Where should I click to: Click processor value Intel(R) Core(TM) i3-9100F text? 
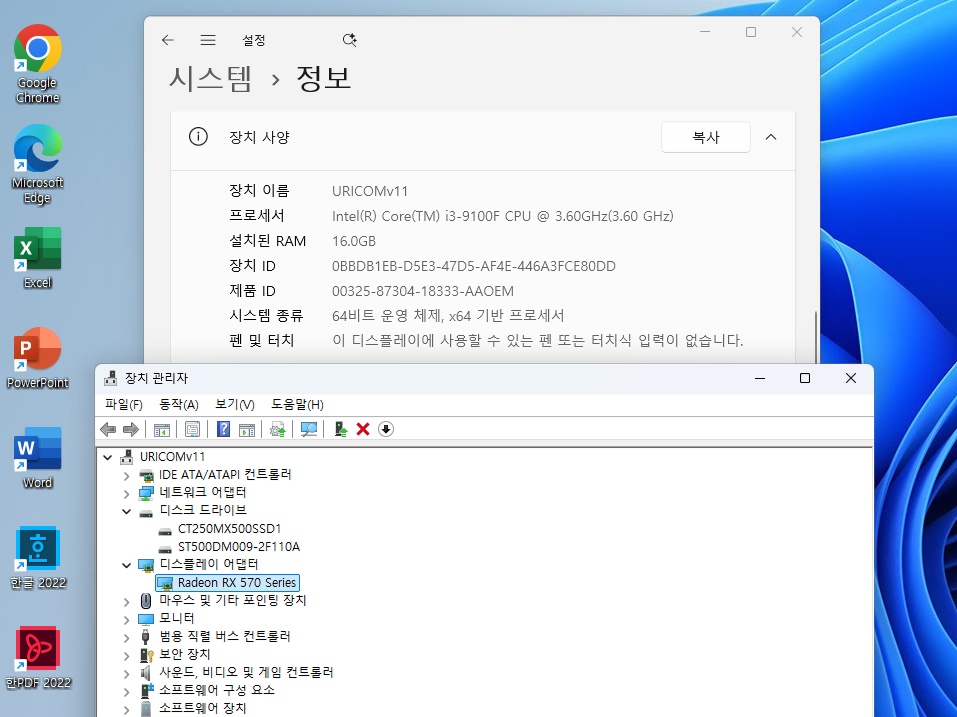click(502, 216)
